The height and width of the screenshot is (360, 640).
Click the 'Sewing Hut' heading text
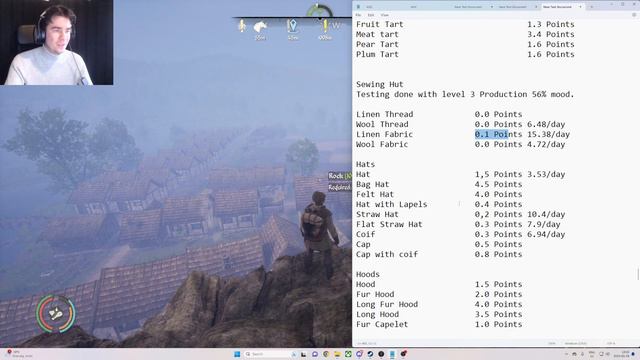pos(380,84)
